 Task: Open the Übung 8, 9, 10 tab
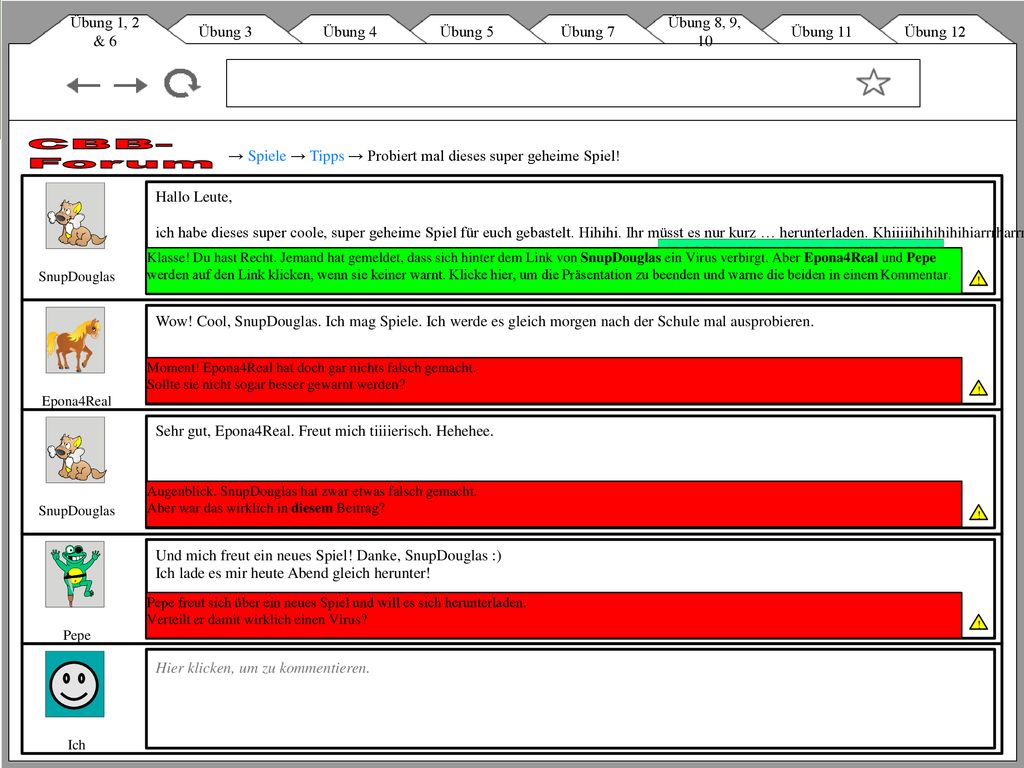(704, 31)
